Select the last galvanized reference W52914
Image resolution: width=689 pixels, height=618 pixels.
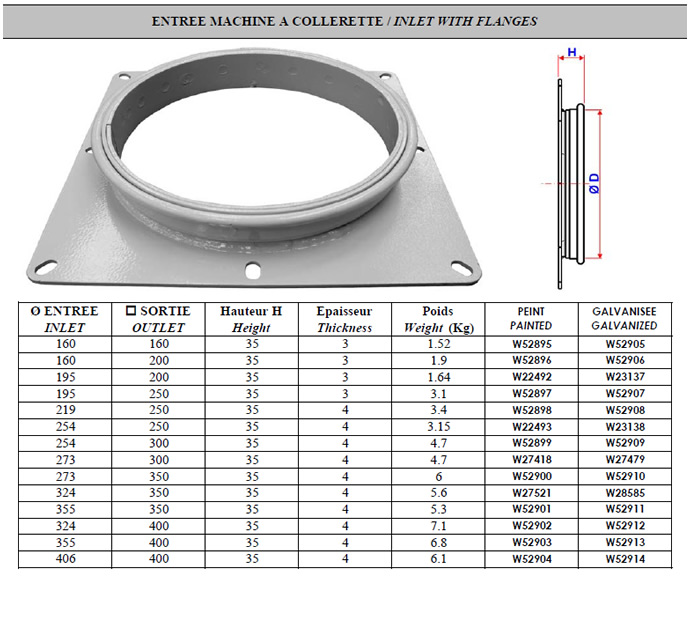click(x=624, y=558)
